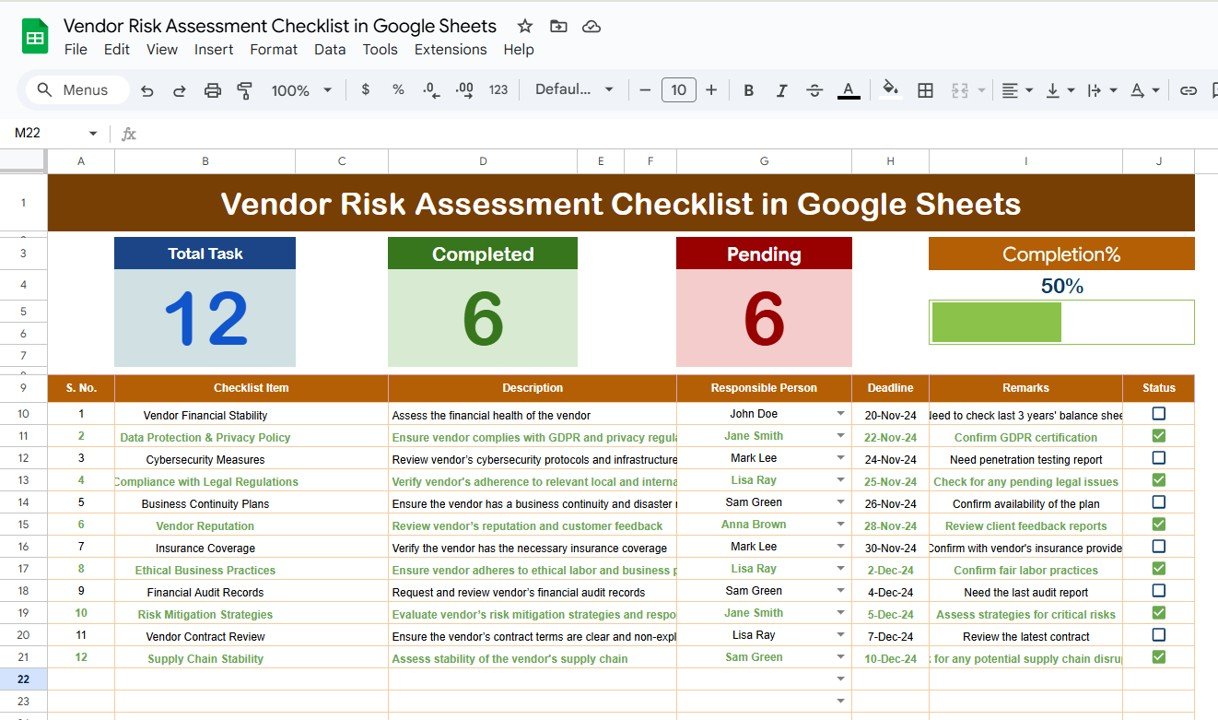The height and width of the screenshot is (720, 1218).
Task: Open the Help menu
Action: point(518,49)
